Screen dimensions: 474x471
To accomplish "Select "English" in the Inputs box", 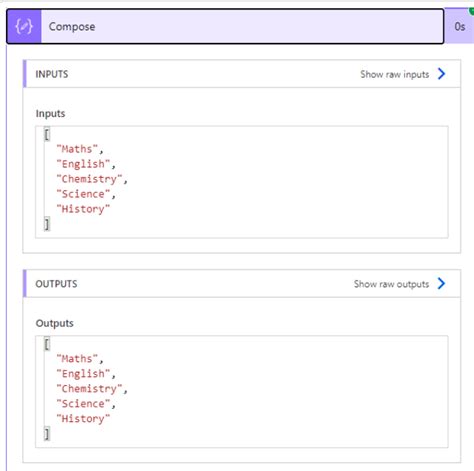I will tap(83, 164).
